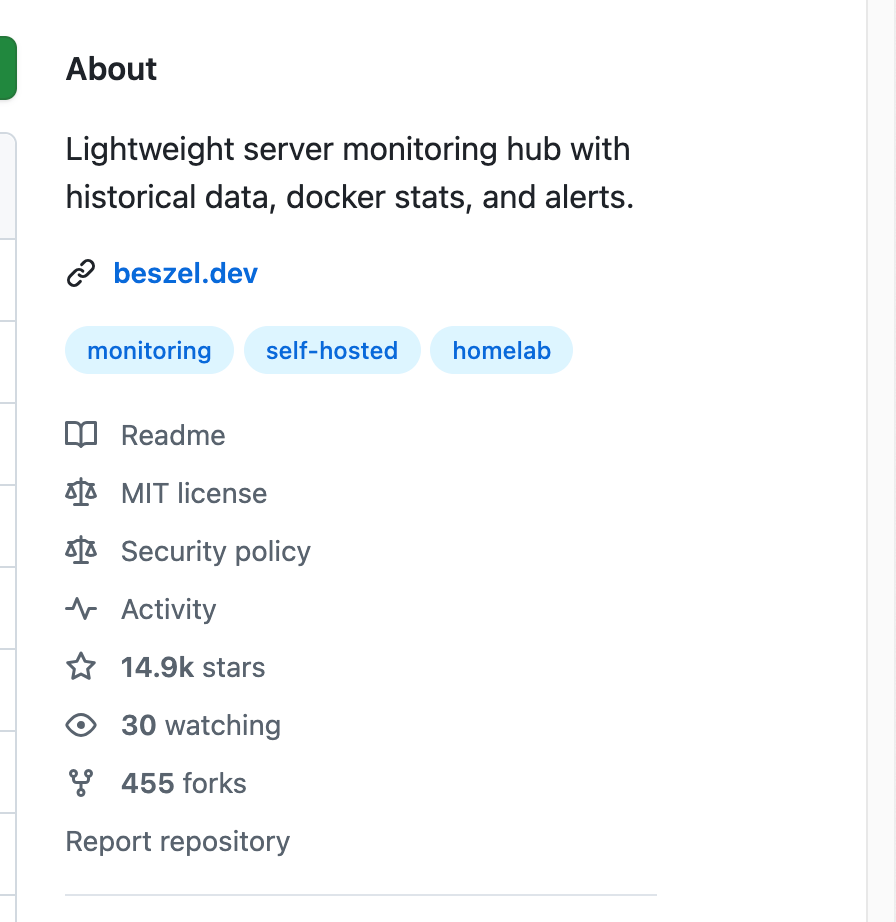Click the scale icon beside Security policy
The height and width of the screenshot is (922, 896).
coord(80,551)
